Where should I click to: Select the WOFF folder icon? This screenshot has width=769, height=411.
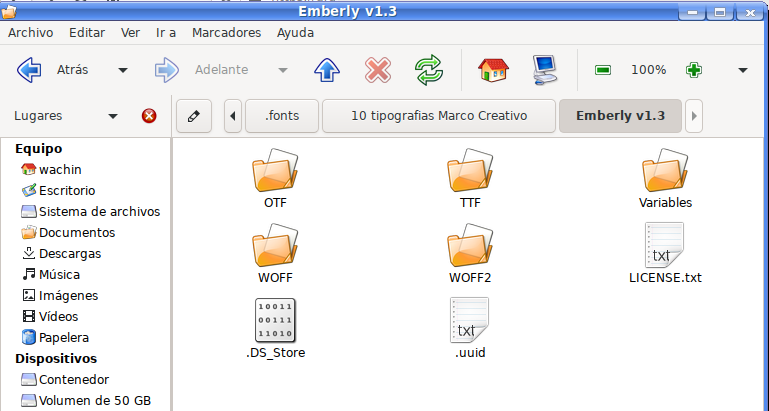coord(275,245)
